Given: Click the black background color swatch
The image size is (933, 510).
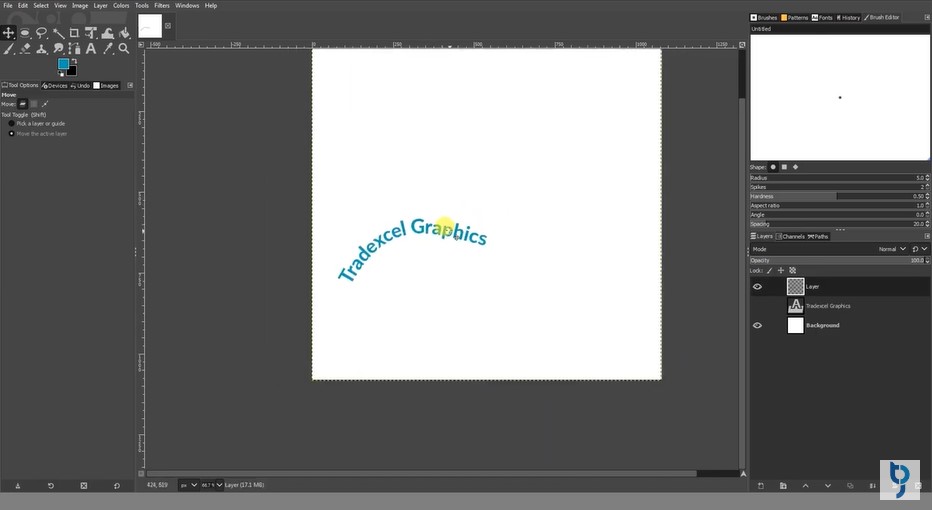Looking at the screenshot, I should (x=72, y=71).
